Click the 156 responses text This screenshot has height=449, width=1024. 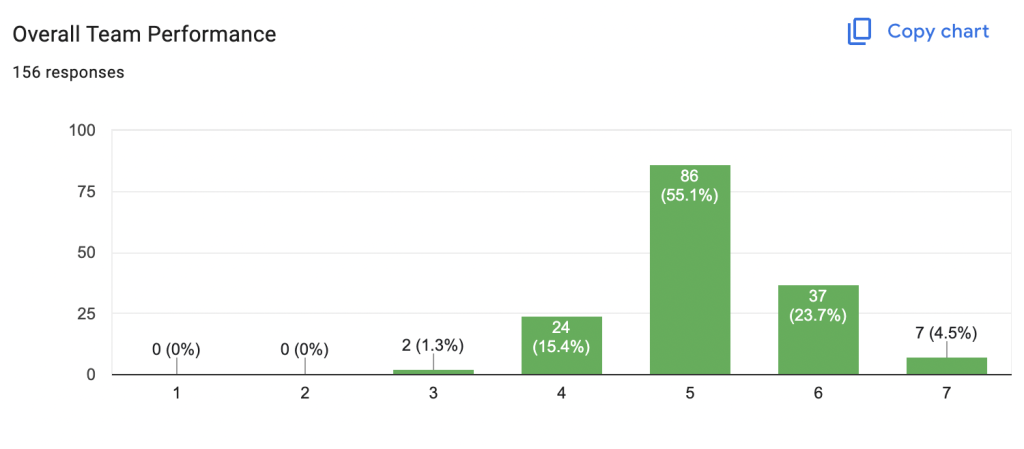(x=69, y=72)
